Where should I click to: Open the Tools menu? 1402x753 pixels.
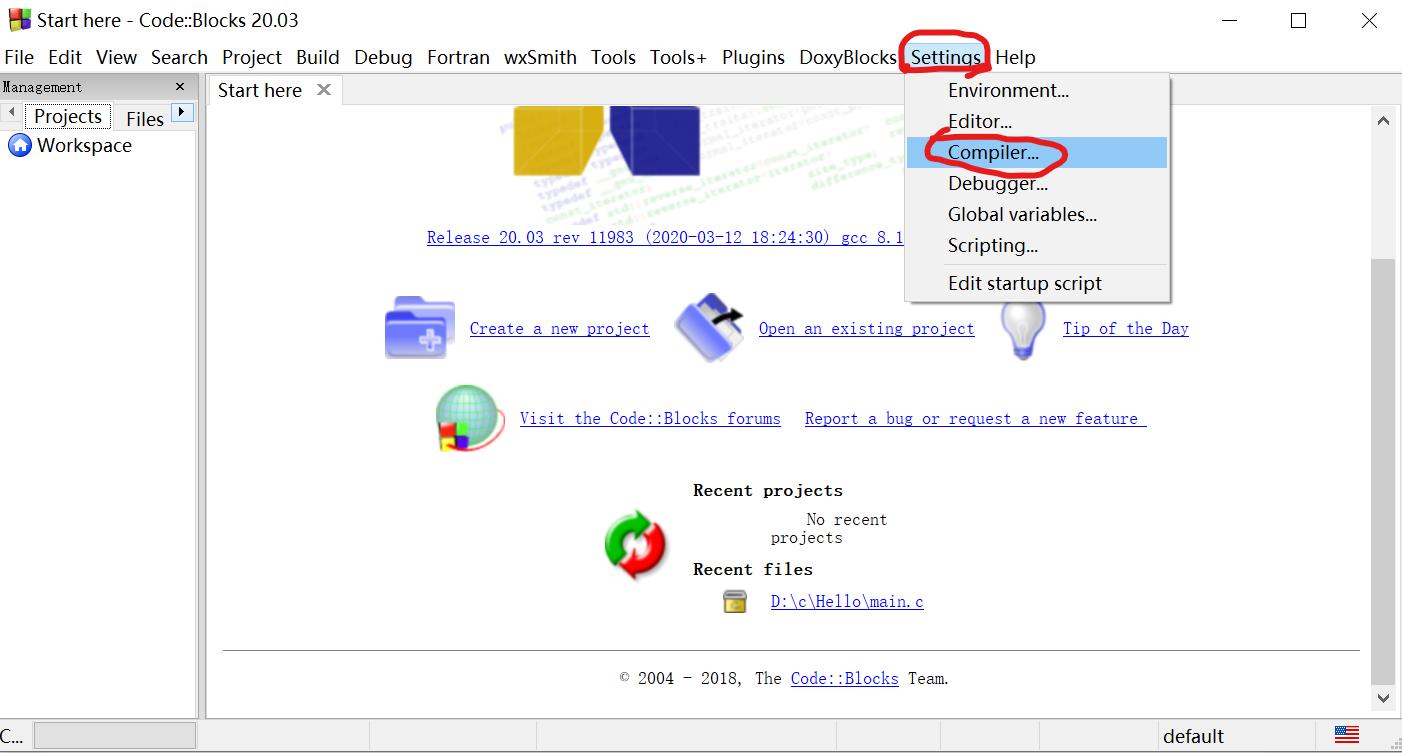click(613, 57)
